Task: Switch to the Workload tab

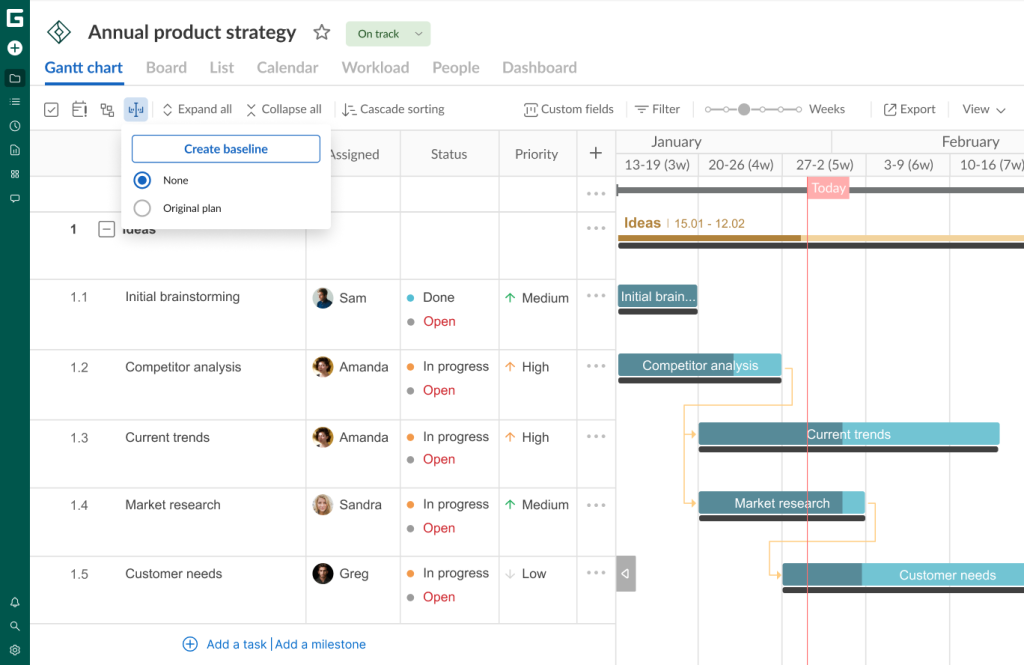Action: [x=375, y=67]
